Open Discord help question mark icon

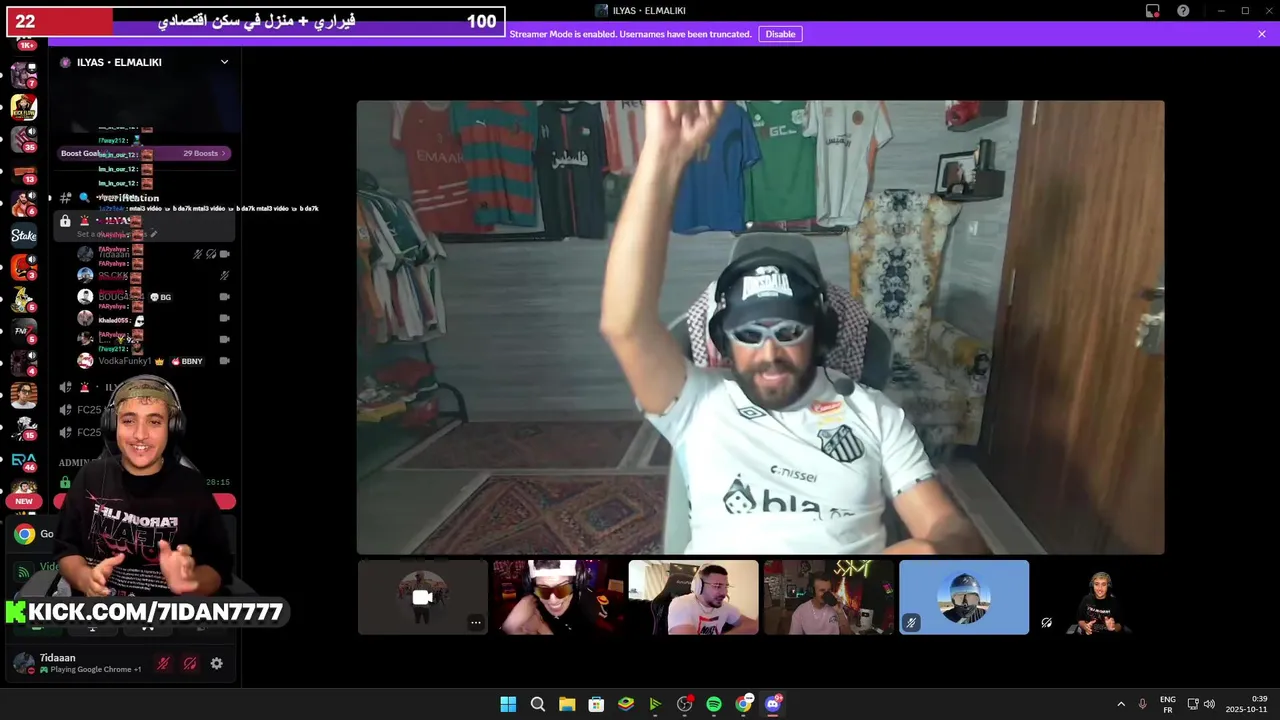1184,11
